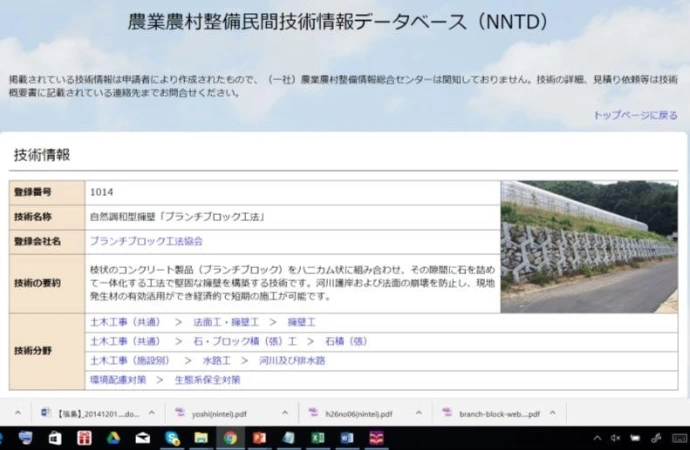Image resolution: width=690 pixels, height=450 pixels.
Task: Open Google Chrome from the taskbar
Action: coord(229,438)
